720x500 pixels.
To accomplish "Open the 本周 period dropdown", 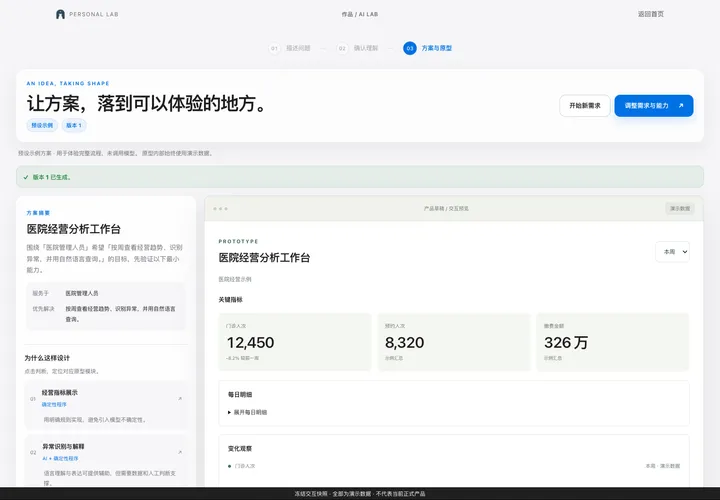I will tap(672, 252).
